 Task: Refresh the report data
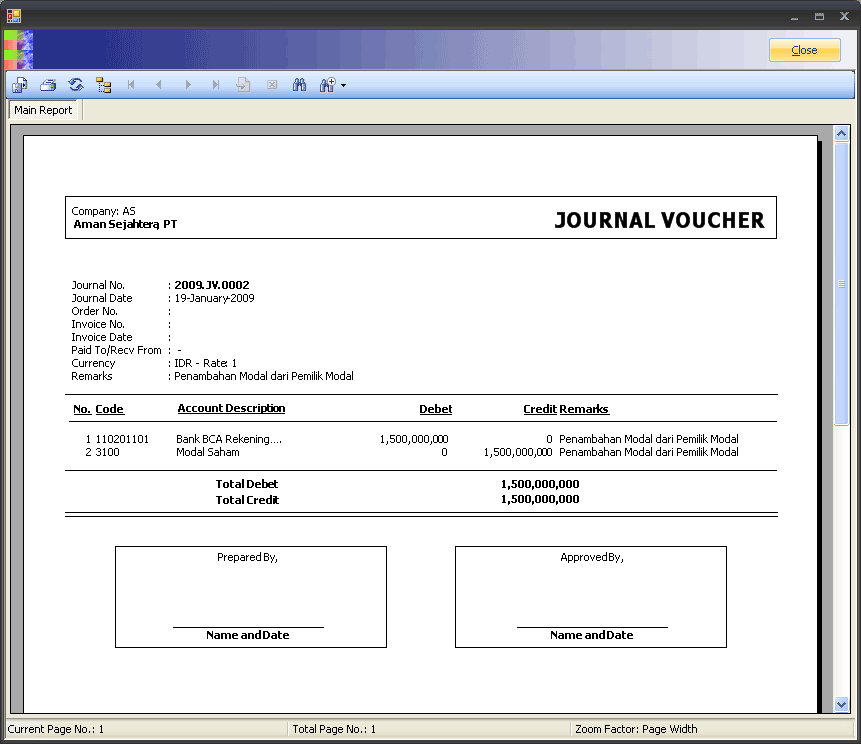(x=75, y=86)
